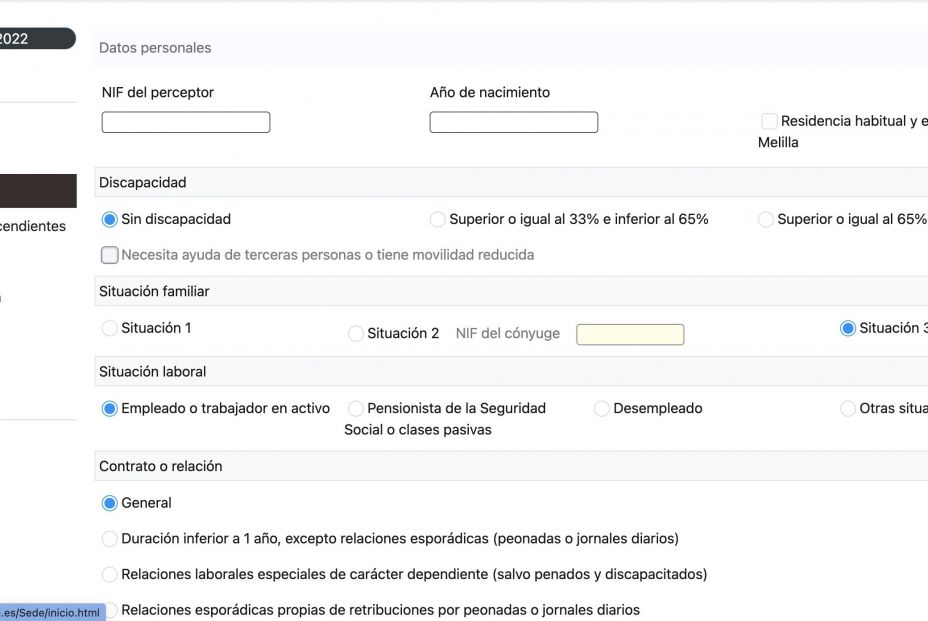The height and width of the screenshot is (621, 928).
Task: Click the NIF del perceptor field
Action: (185, 121)
